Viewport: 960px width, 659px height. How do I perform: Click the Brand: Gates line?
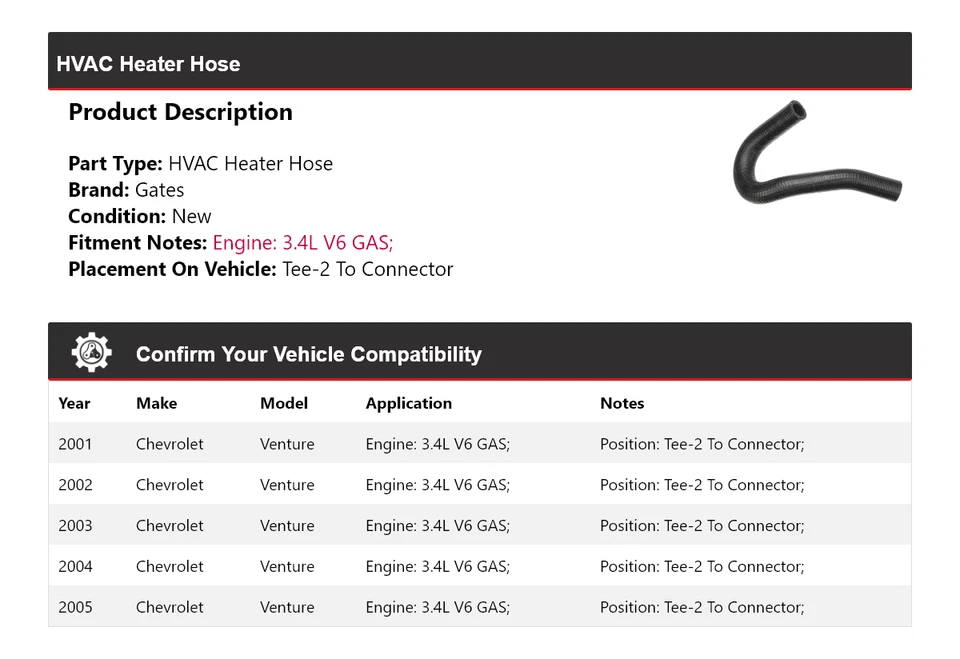tap(126, 190)
